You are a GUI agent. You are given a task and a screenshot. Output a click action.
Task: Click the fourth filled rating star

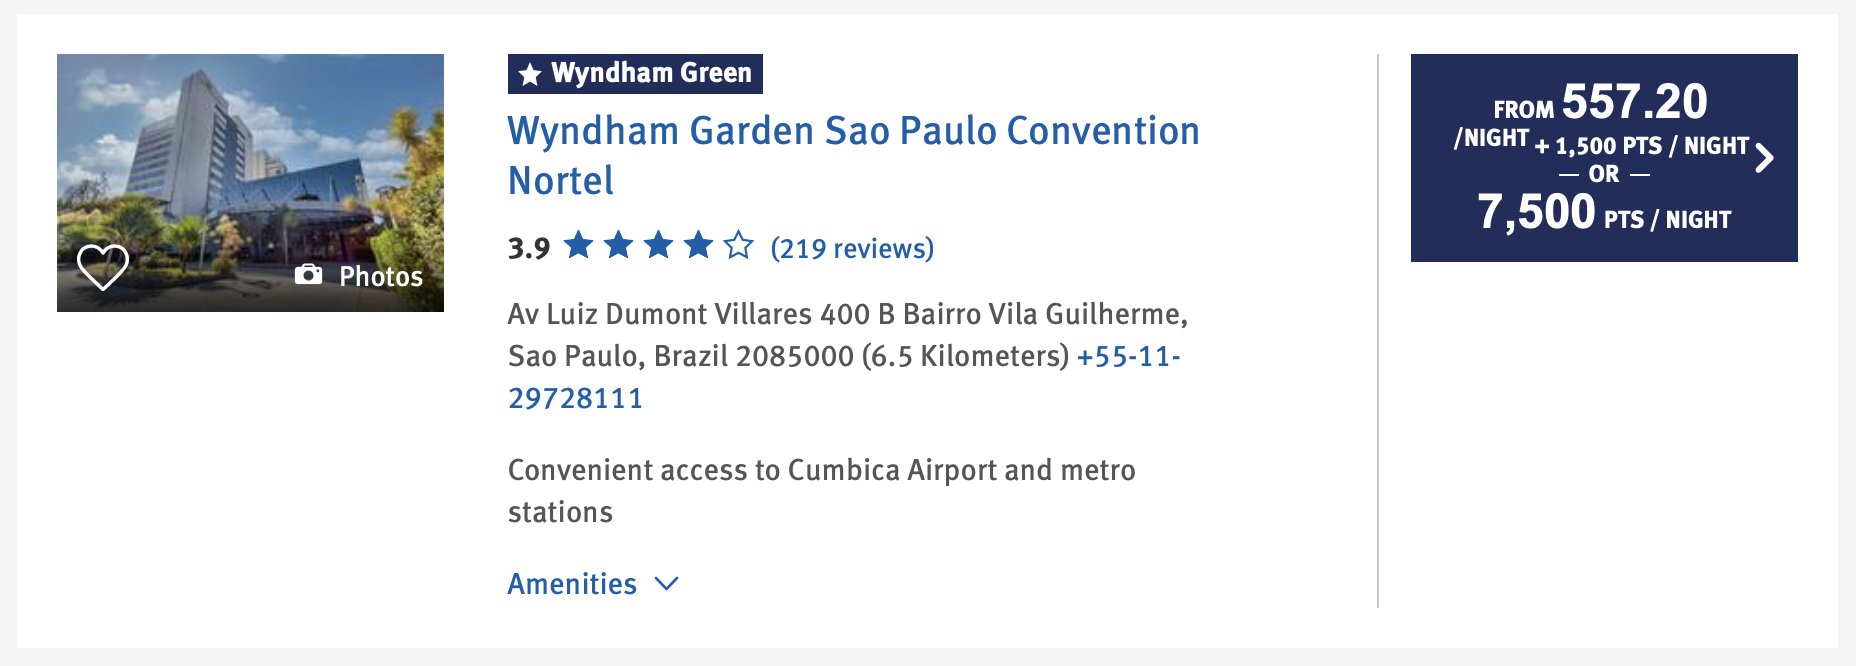[698, 245]
